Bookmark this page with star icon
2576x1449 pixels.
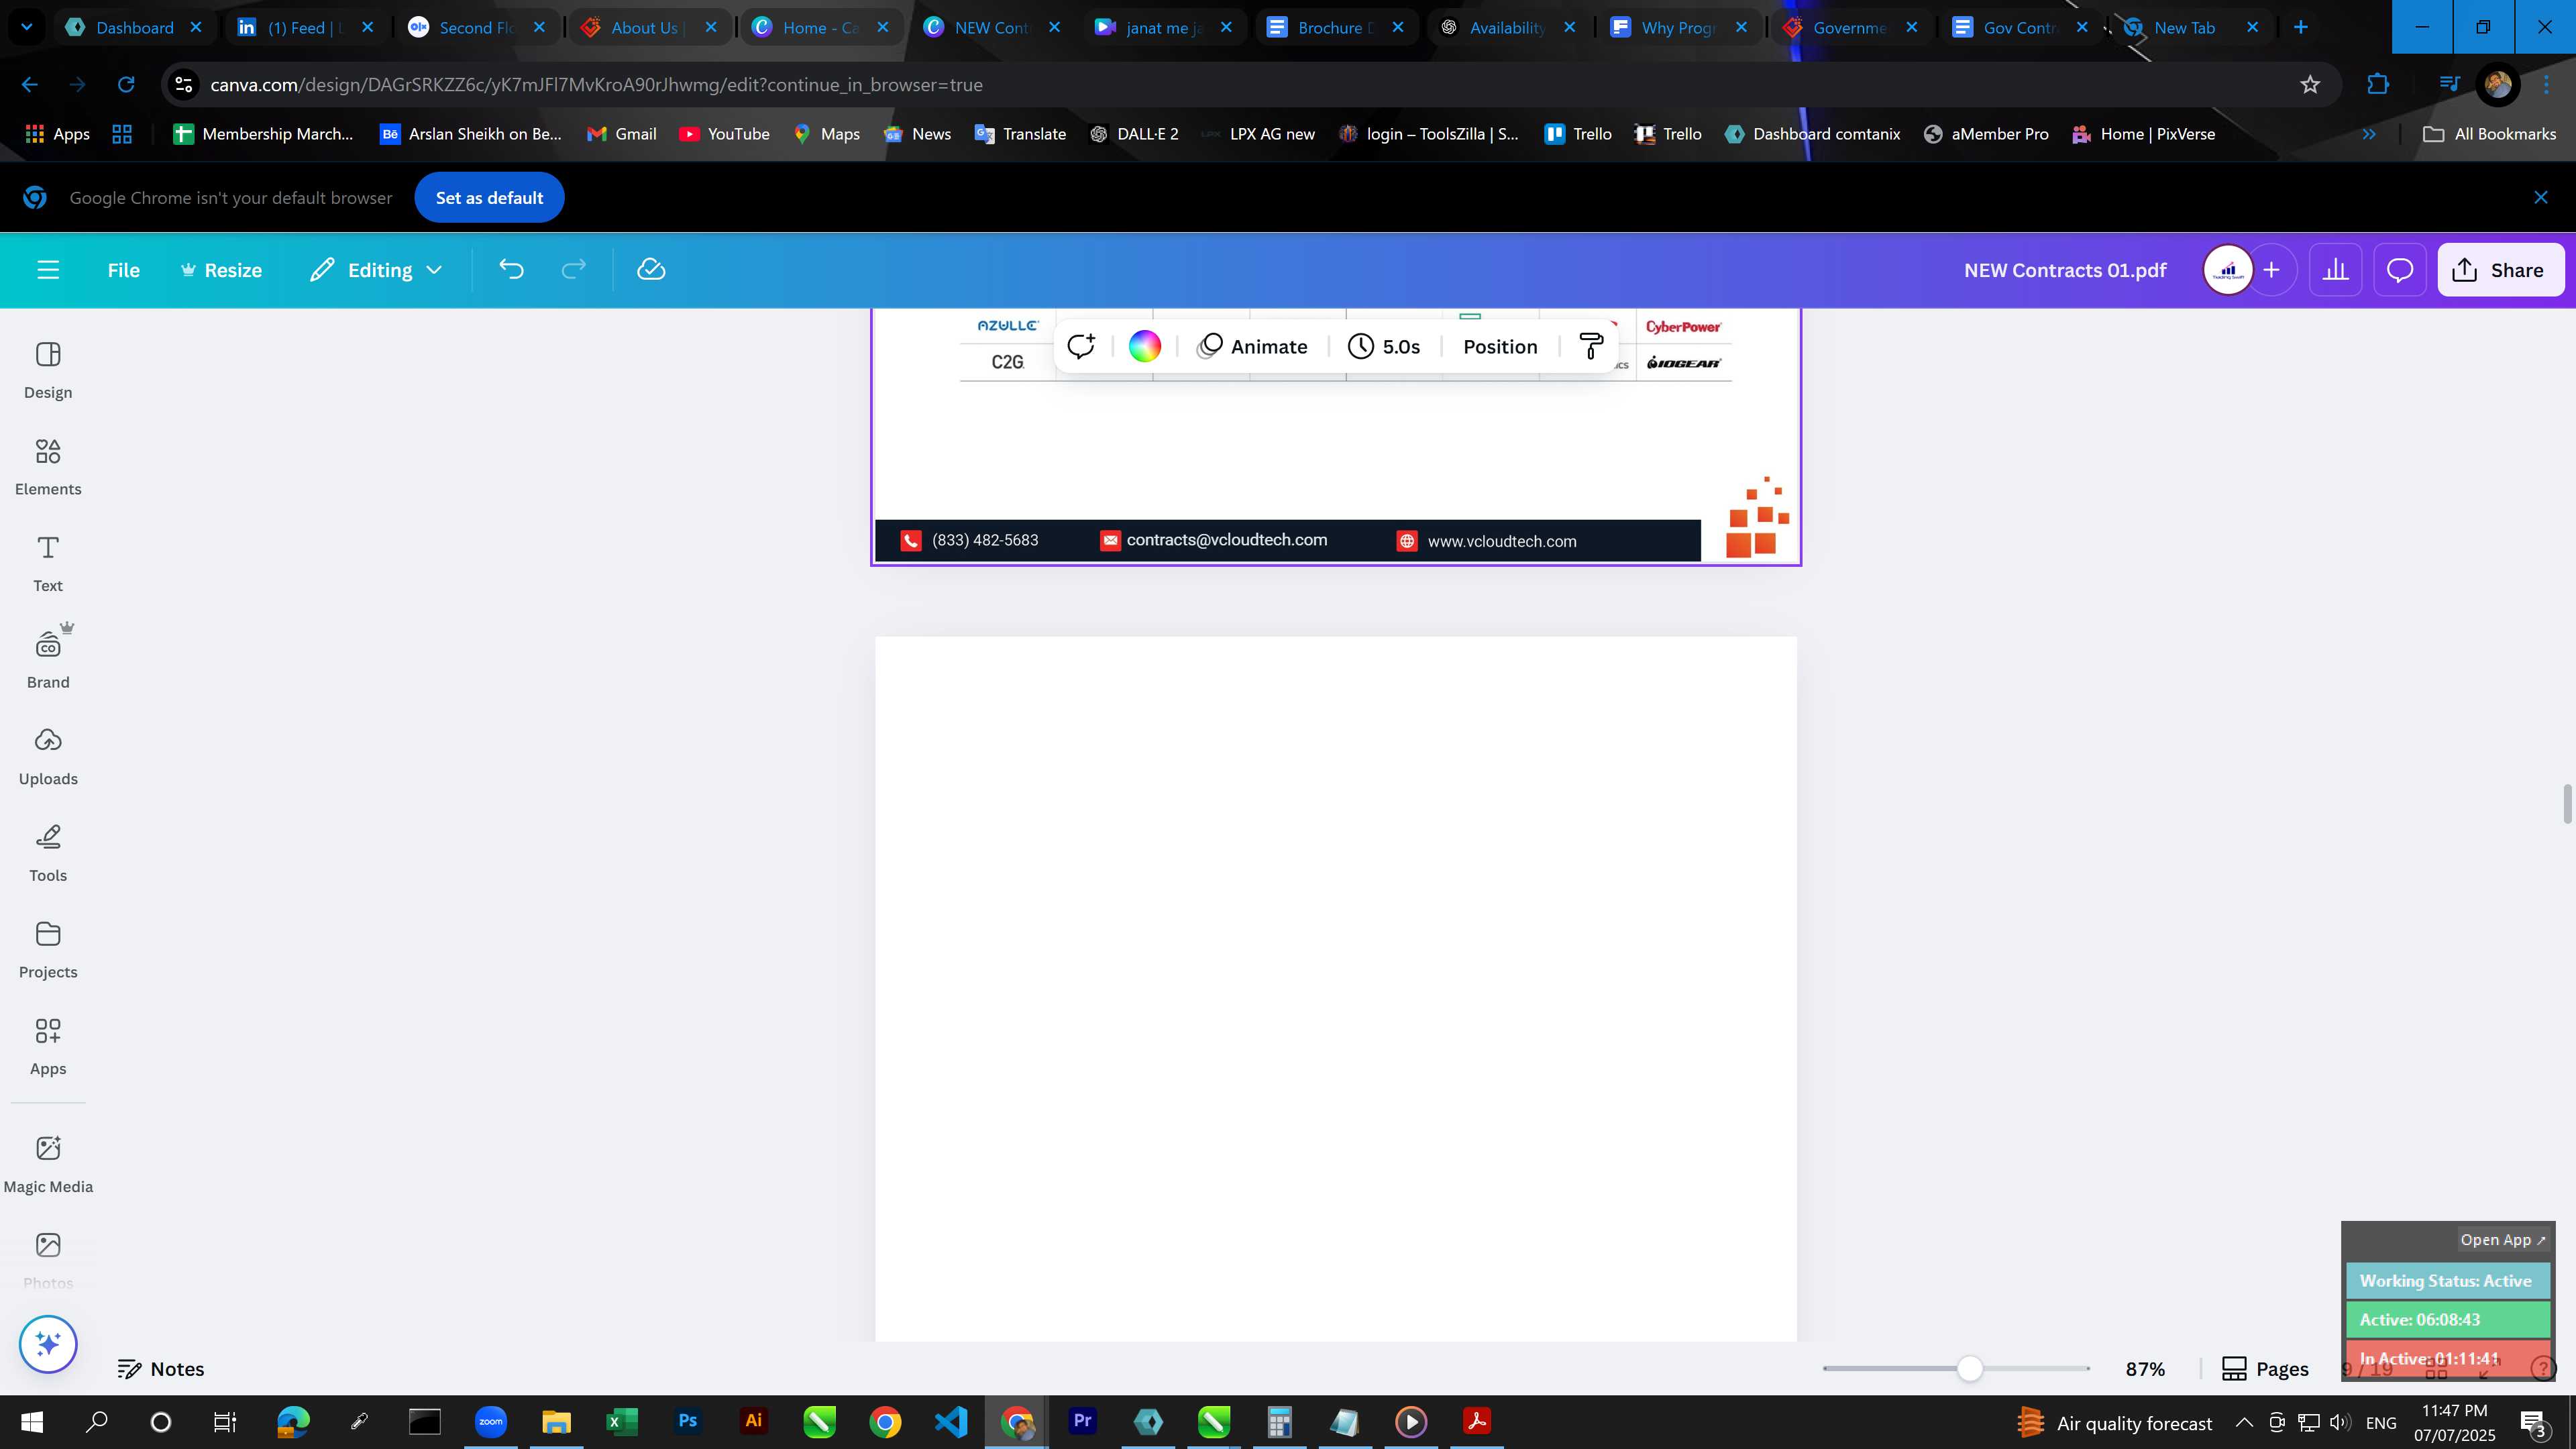[2310, 85]
